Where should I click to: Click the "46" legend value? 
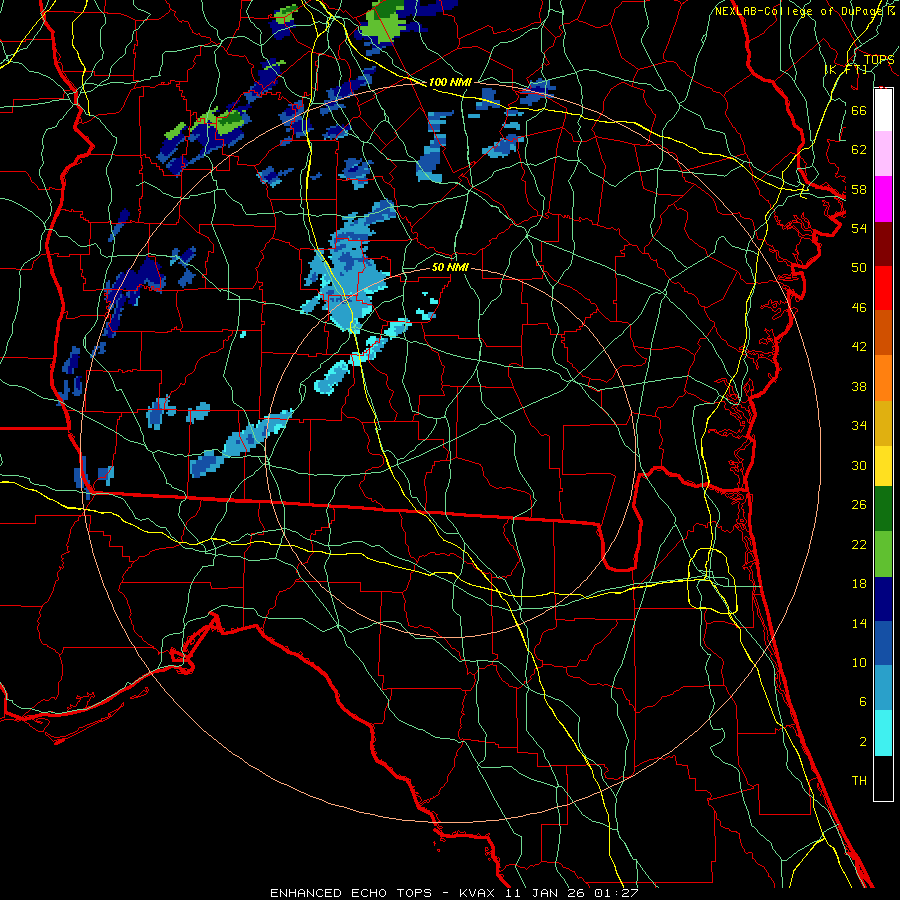point(859,307)
